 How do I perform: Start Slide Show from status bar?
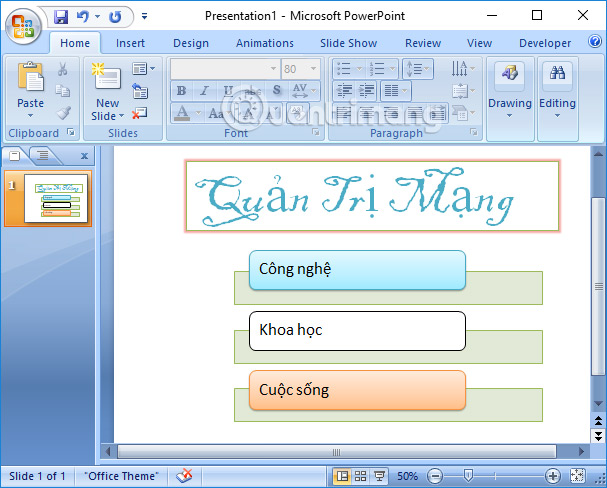379,476
